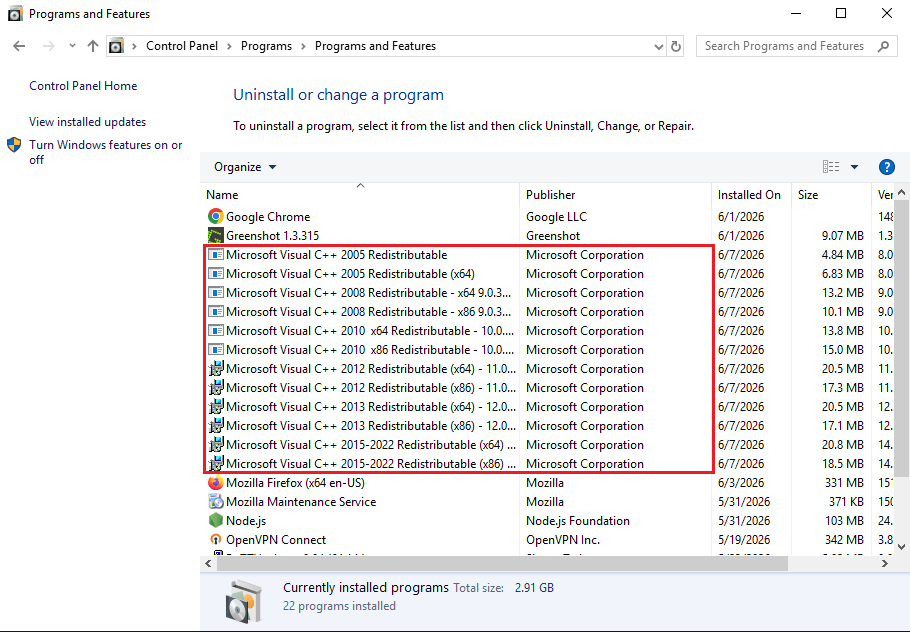Viewport: 910px width, 632px height.
Task: Select the OpenVPN Inc. publisher cell
Action: [562, 540]
